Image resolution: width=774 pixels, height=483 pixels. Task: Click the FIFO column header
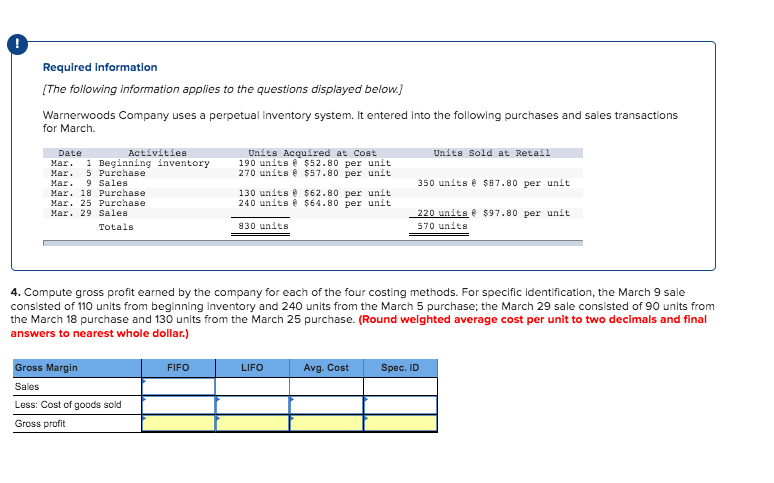click(x=178, y=368)
